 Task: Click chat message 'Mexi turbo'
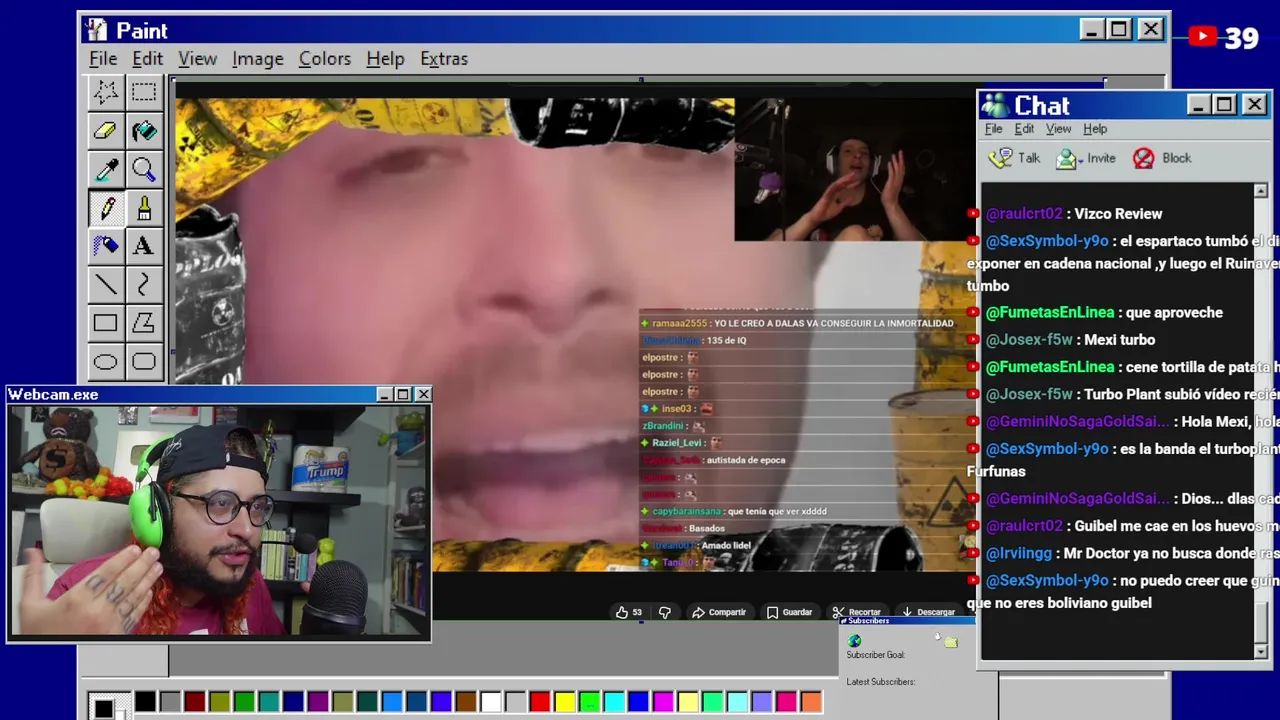tap(1119, 339)
